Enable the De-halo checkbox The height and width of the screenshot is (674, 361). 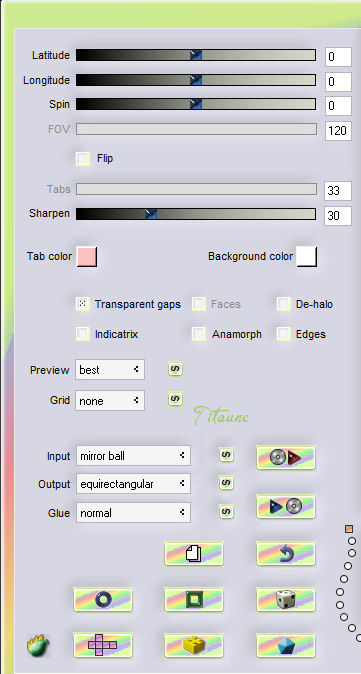284,304
